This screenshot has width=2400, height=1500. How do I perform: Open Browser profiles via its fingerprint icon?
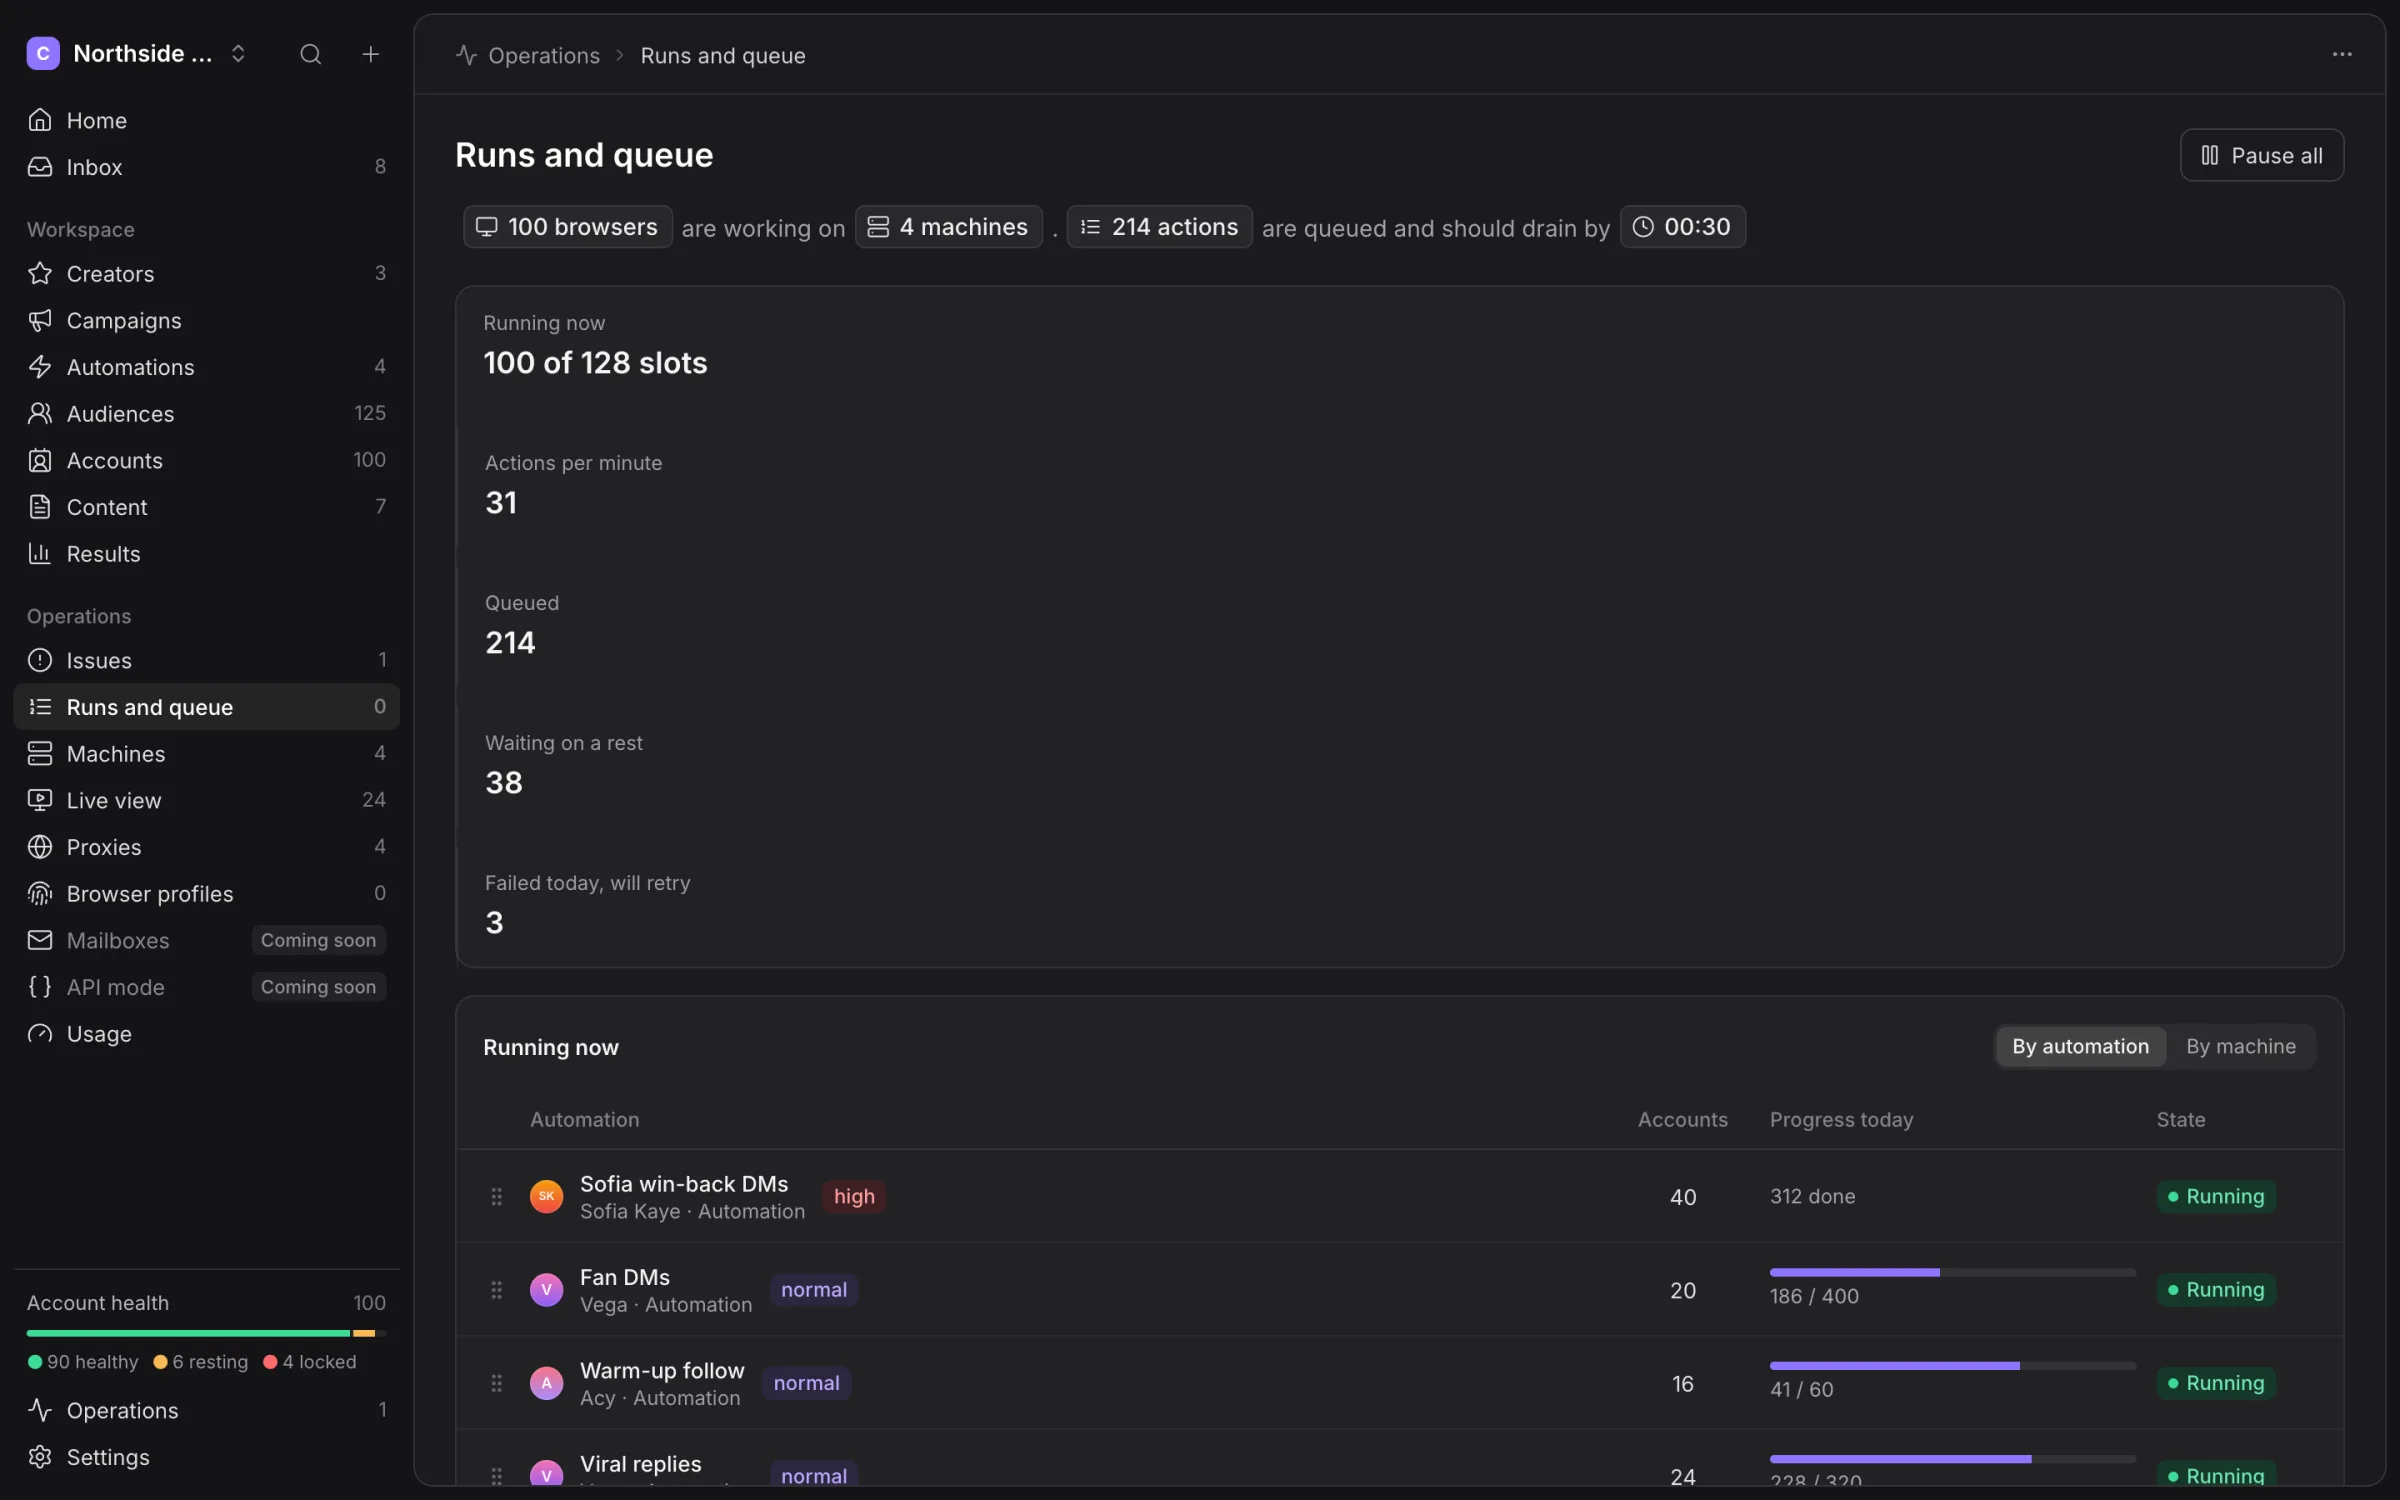click(x=40, y=894)
